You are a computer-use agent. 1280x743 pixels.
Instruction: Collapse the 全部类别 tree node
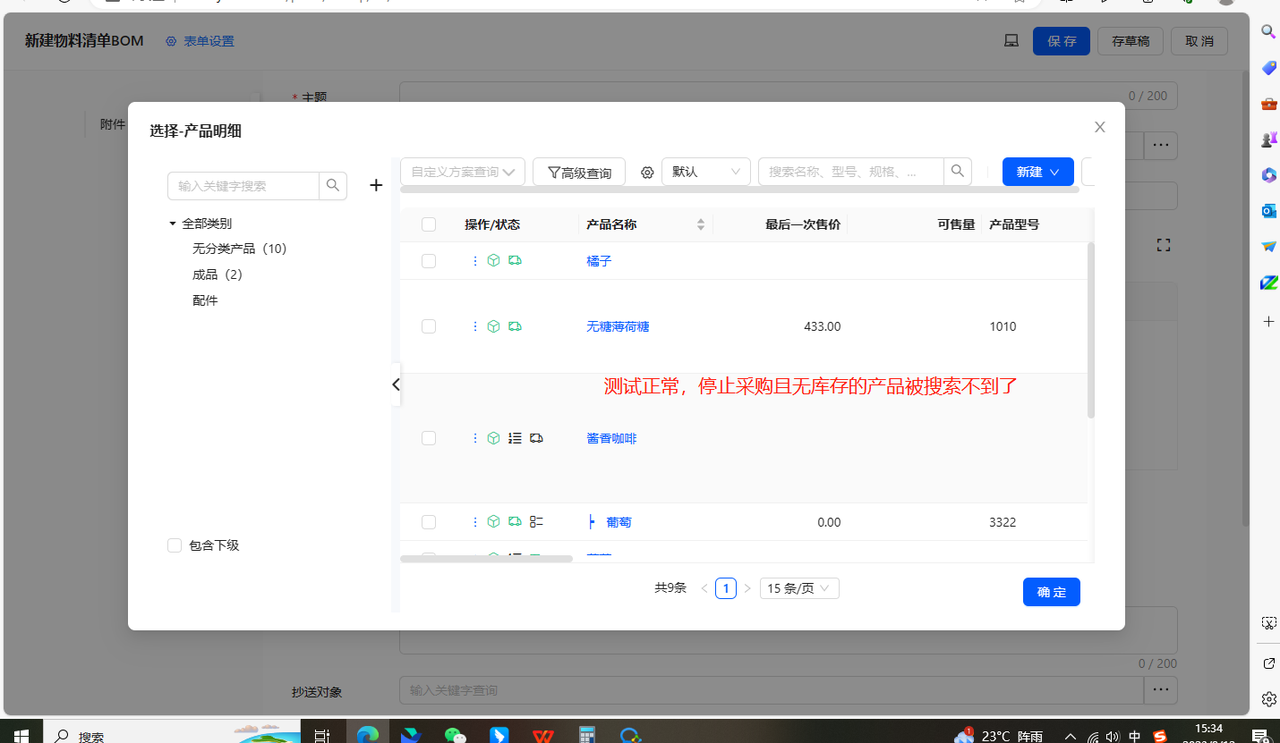[172, 224]
